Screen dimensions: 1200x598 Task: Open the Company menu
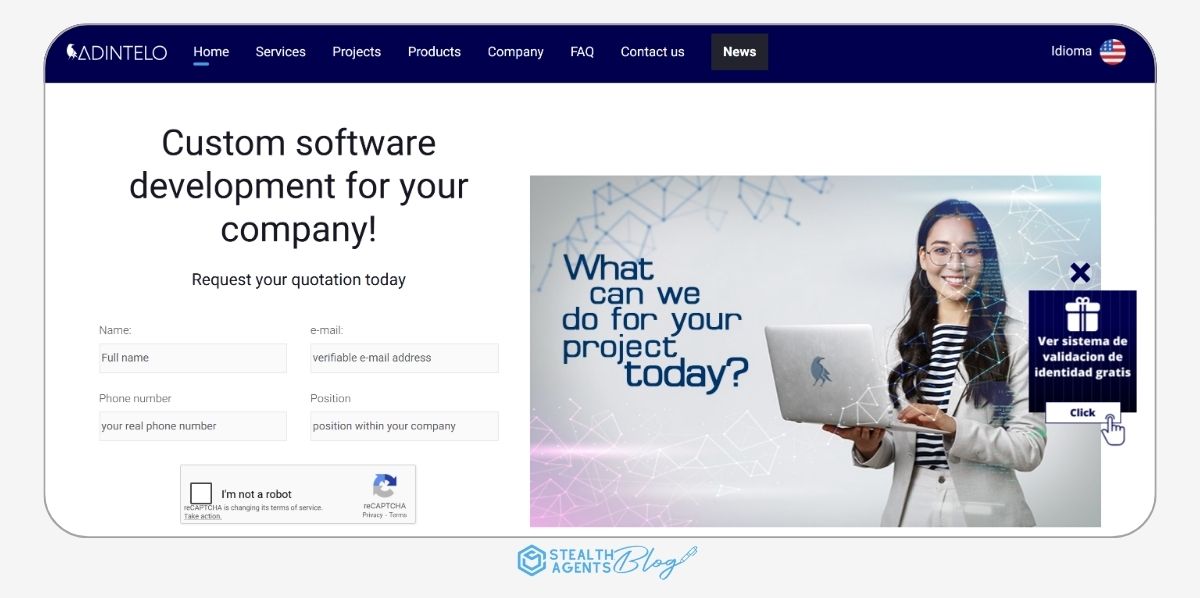(515, 52)
